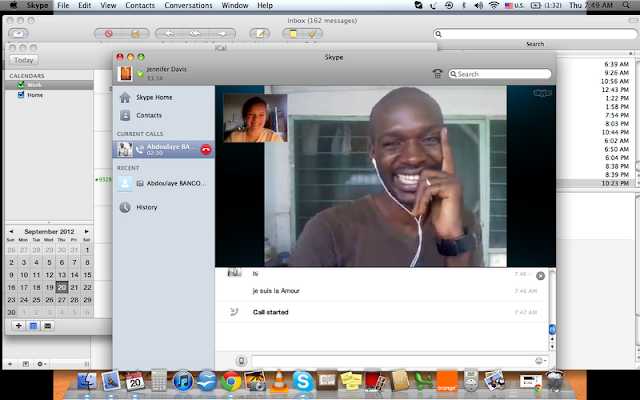Open iTunes from the Dock
This screenshot has height=400, width=640.
pos(183,382)
